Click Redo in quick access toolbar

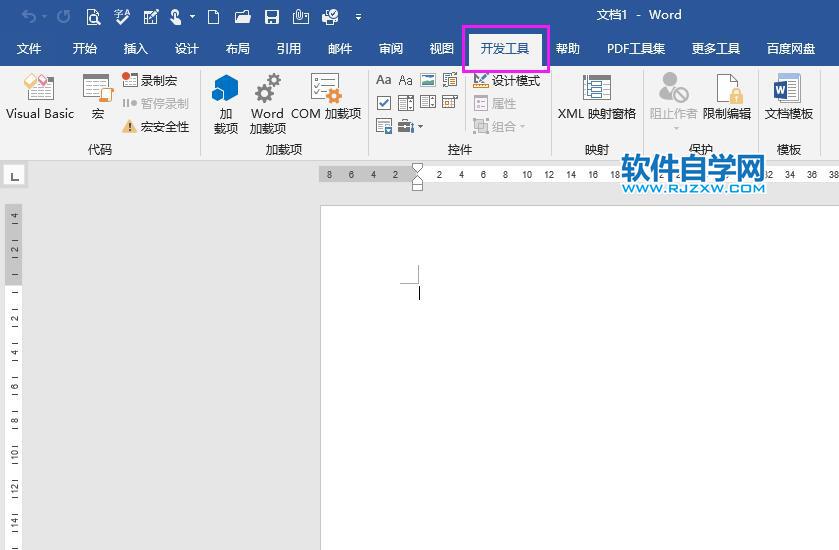[x=64, y=17]
